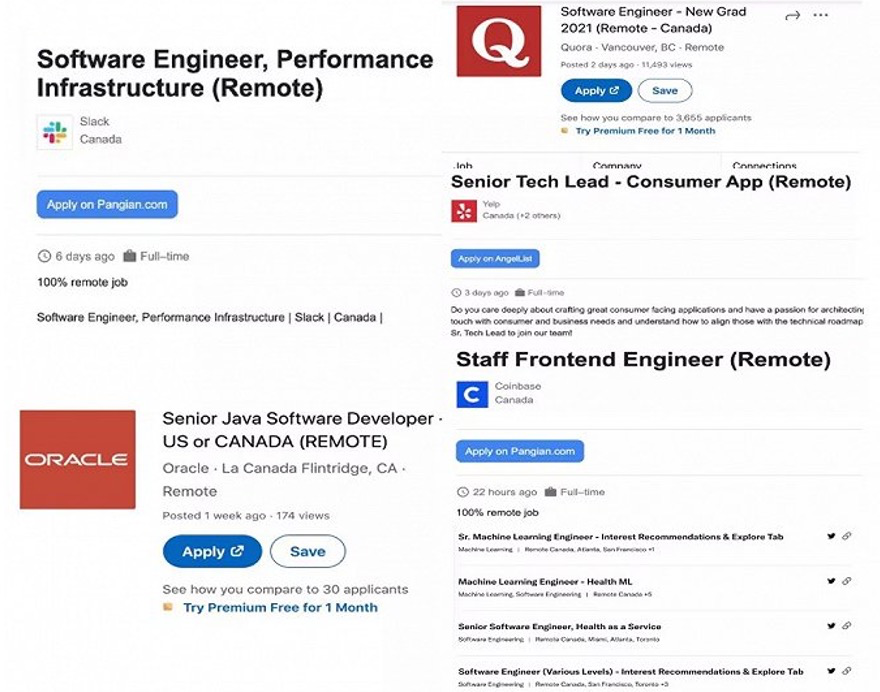Copy link for Software Engineer (Various Levels) job
This screenshot has height=692, width=880.
click(847, 671)
